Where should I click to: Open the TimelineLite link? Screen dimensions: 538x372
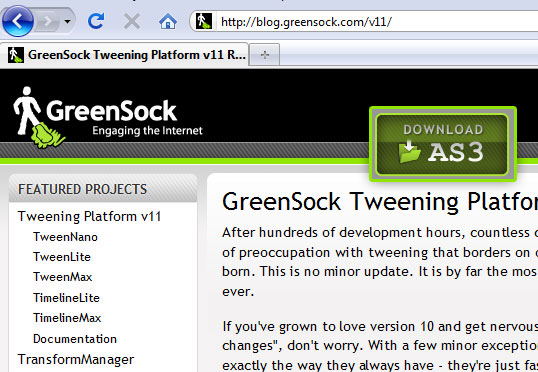pos(66,298)
